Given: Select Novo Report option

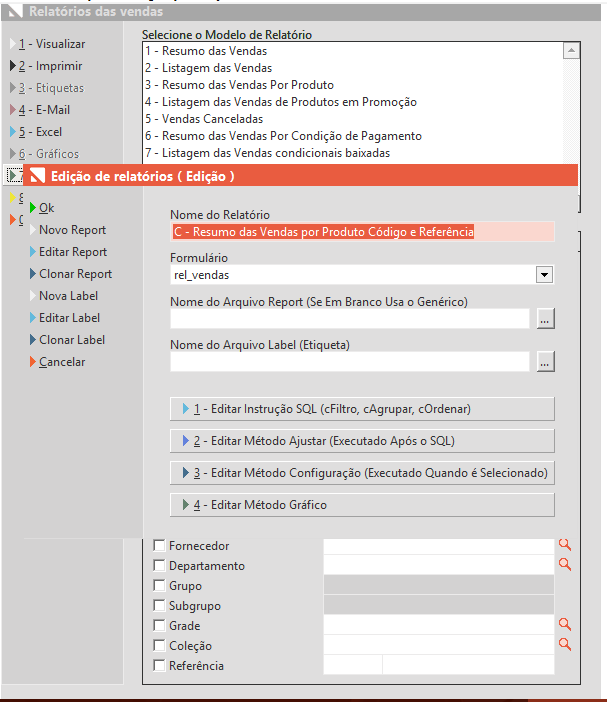Looking at the screenshot, I should point(68,230).
